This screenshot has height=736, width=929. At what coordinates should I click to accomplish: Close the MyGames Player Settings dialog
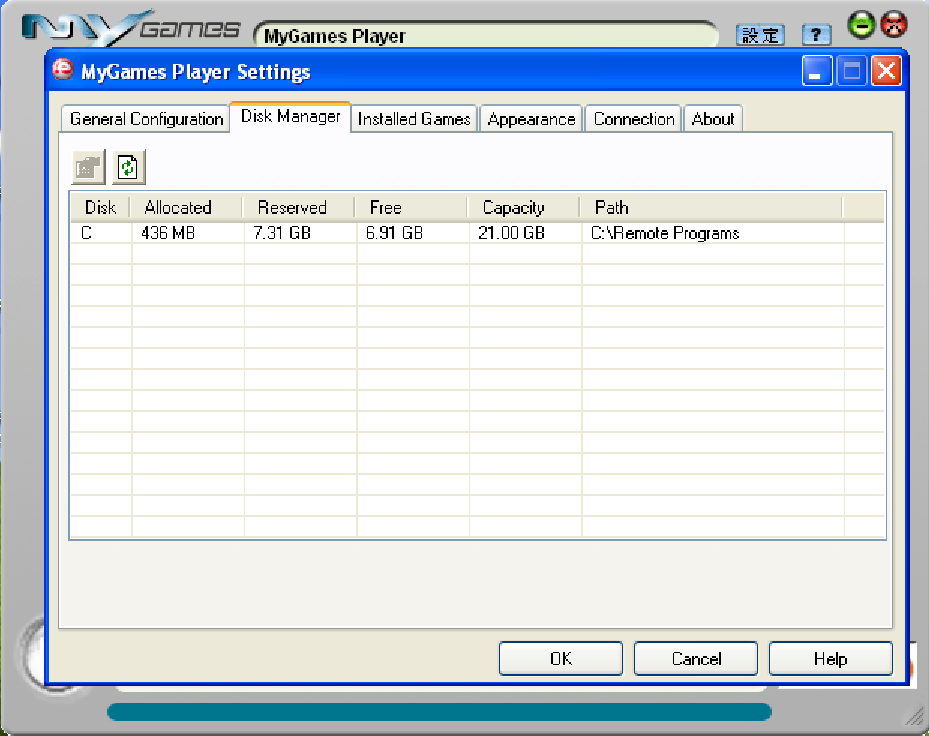886,71
